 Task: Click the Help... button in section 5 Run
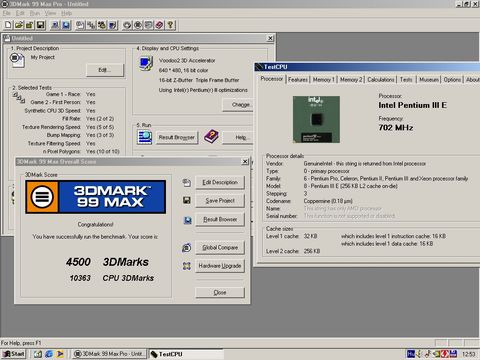point(239,137)
